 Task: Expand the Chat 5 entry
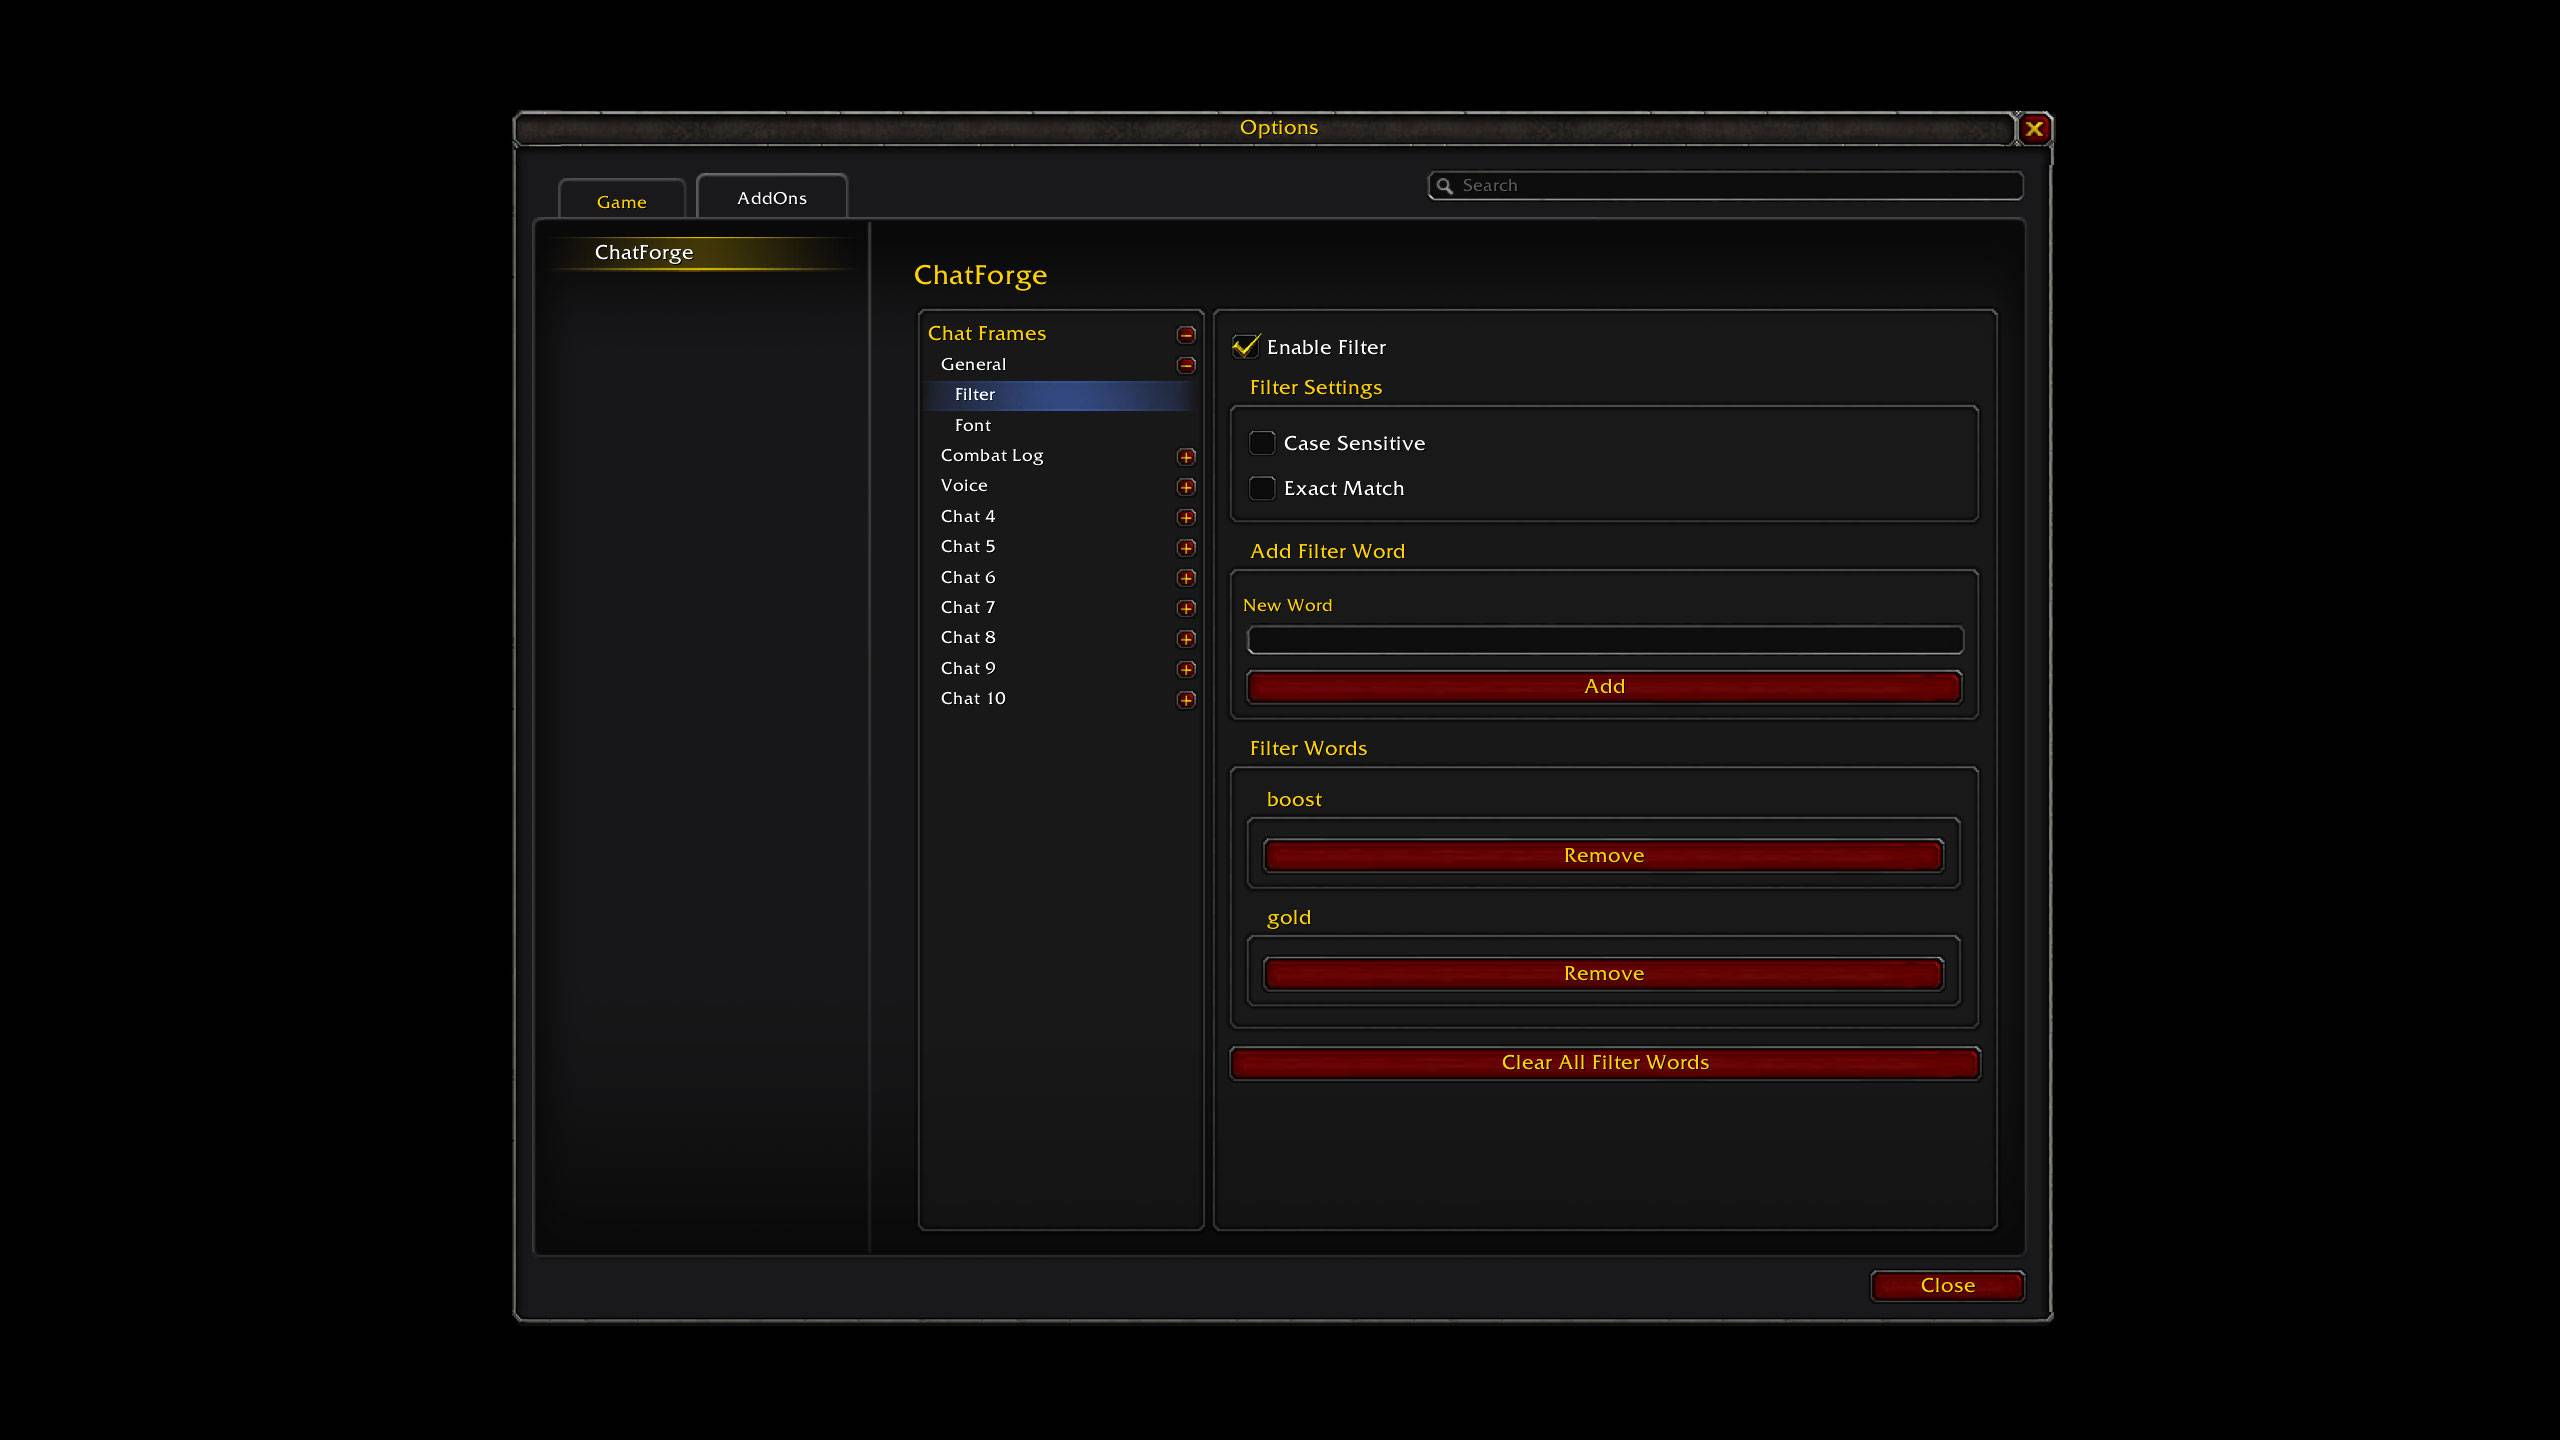click(x=1186, y=548)
